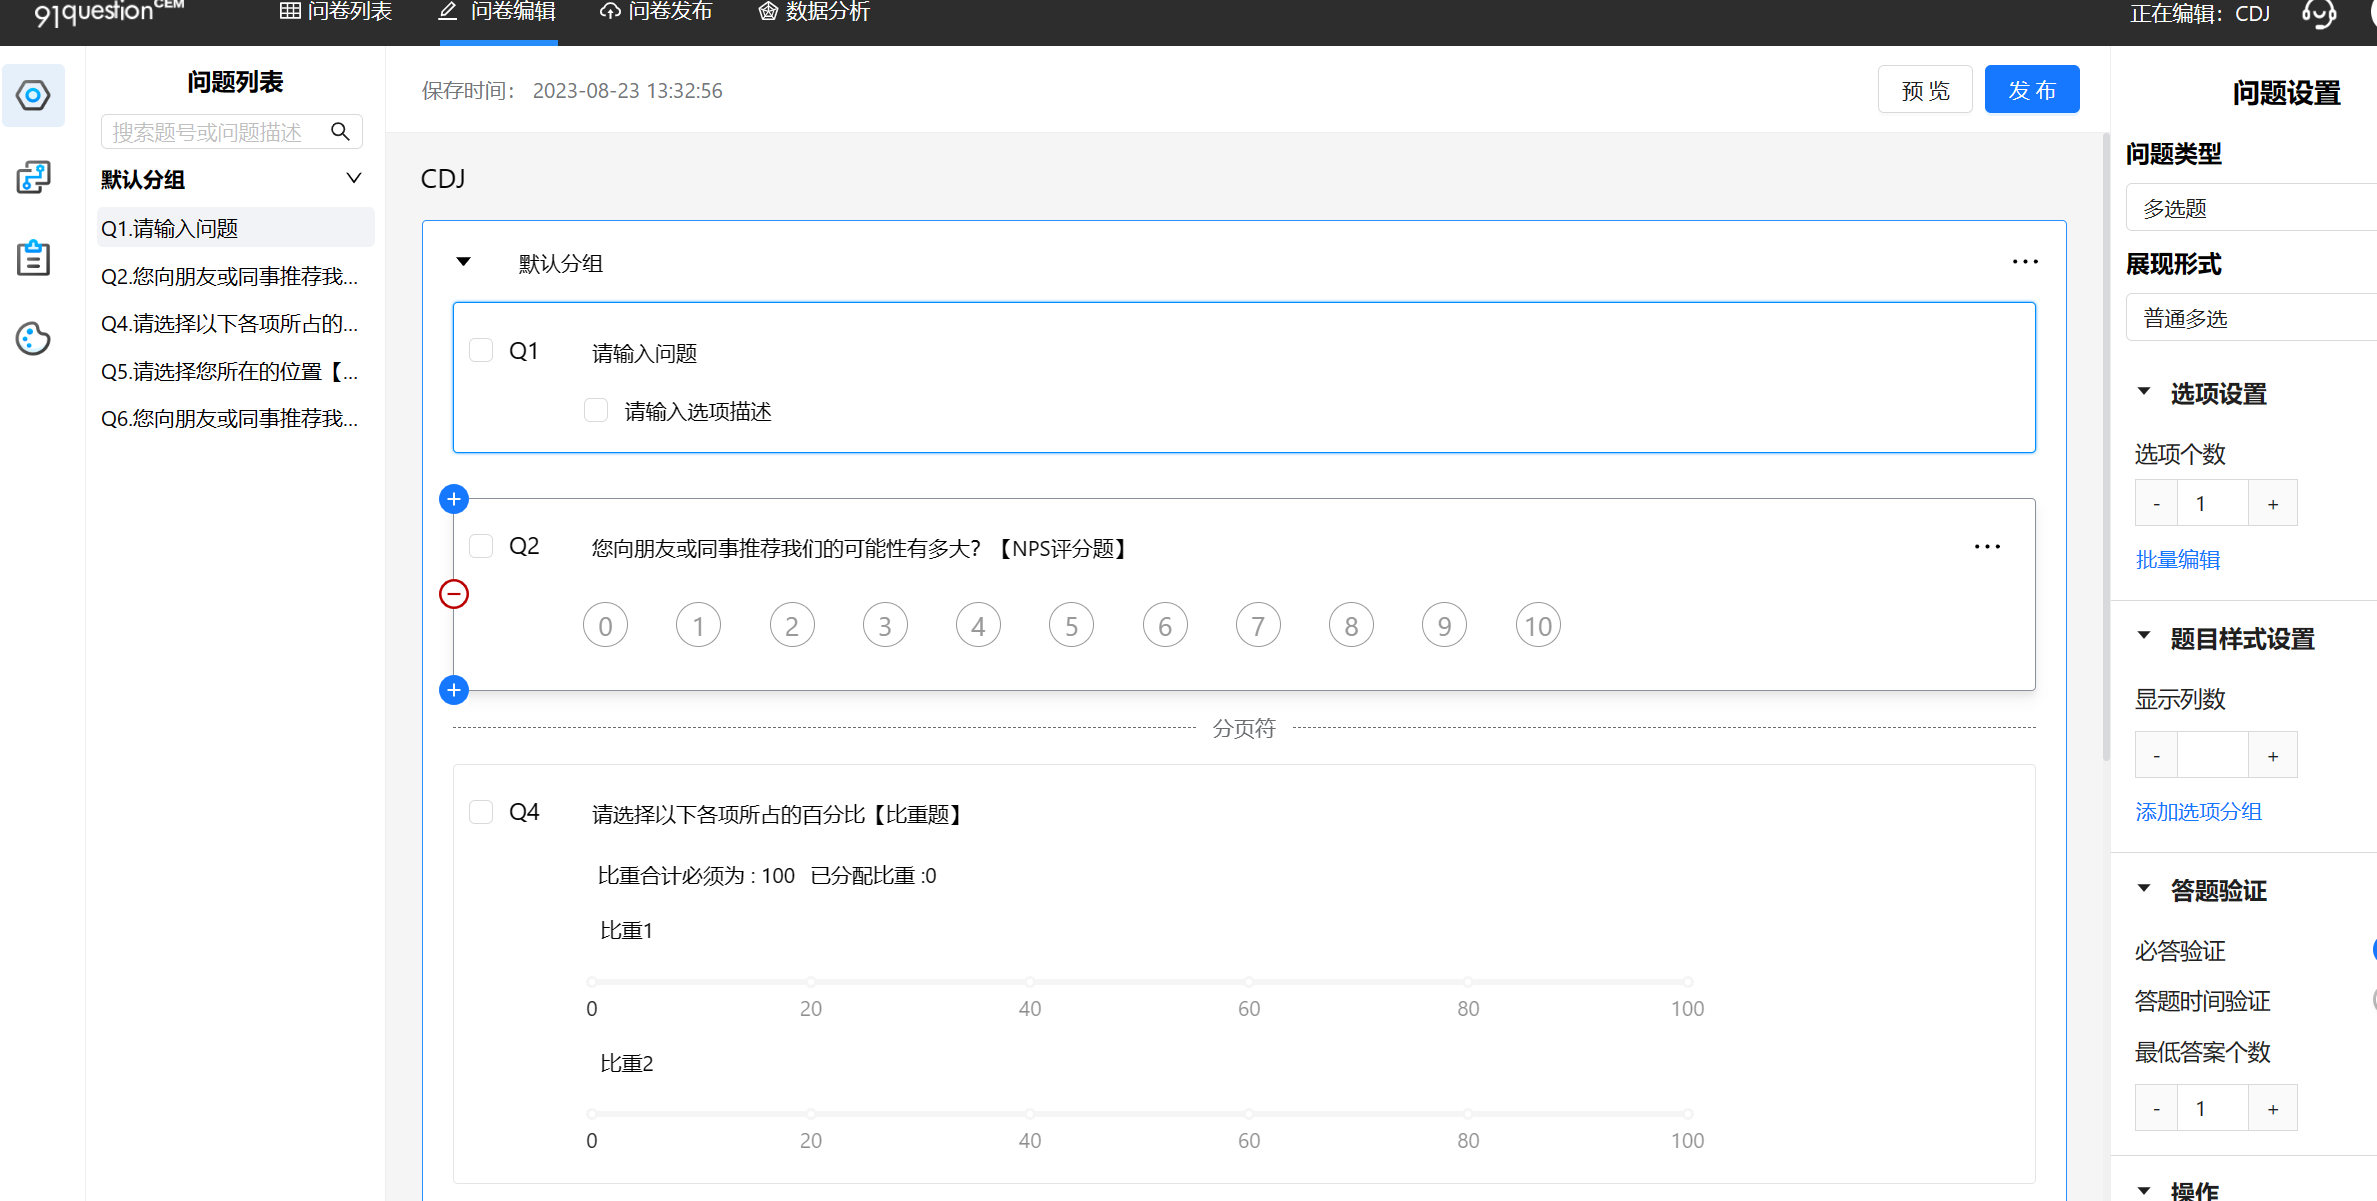Click 40 on the 比重2 slider
This screenshot has height=1201, width=2377.
coord(1030,1113)
